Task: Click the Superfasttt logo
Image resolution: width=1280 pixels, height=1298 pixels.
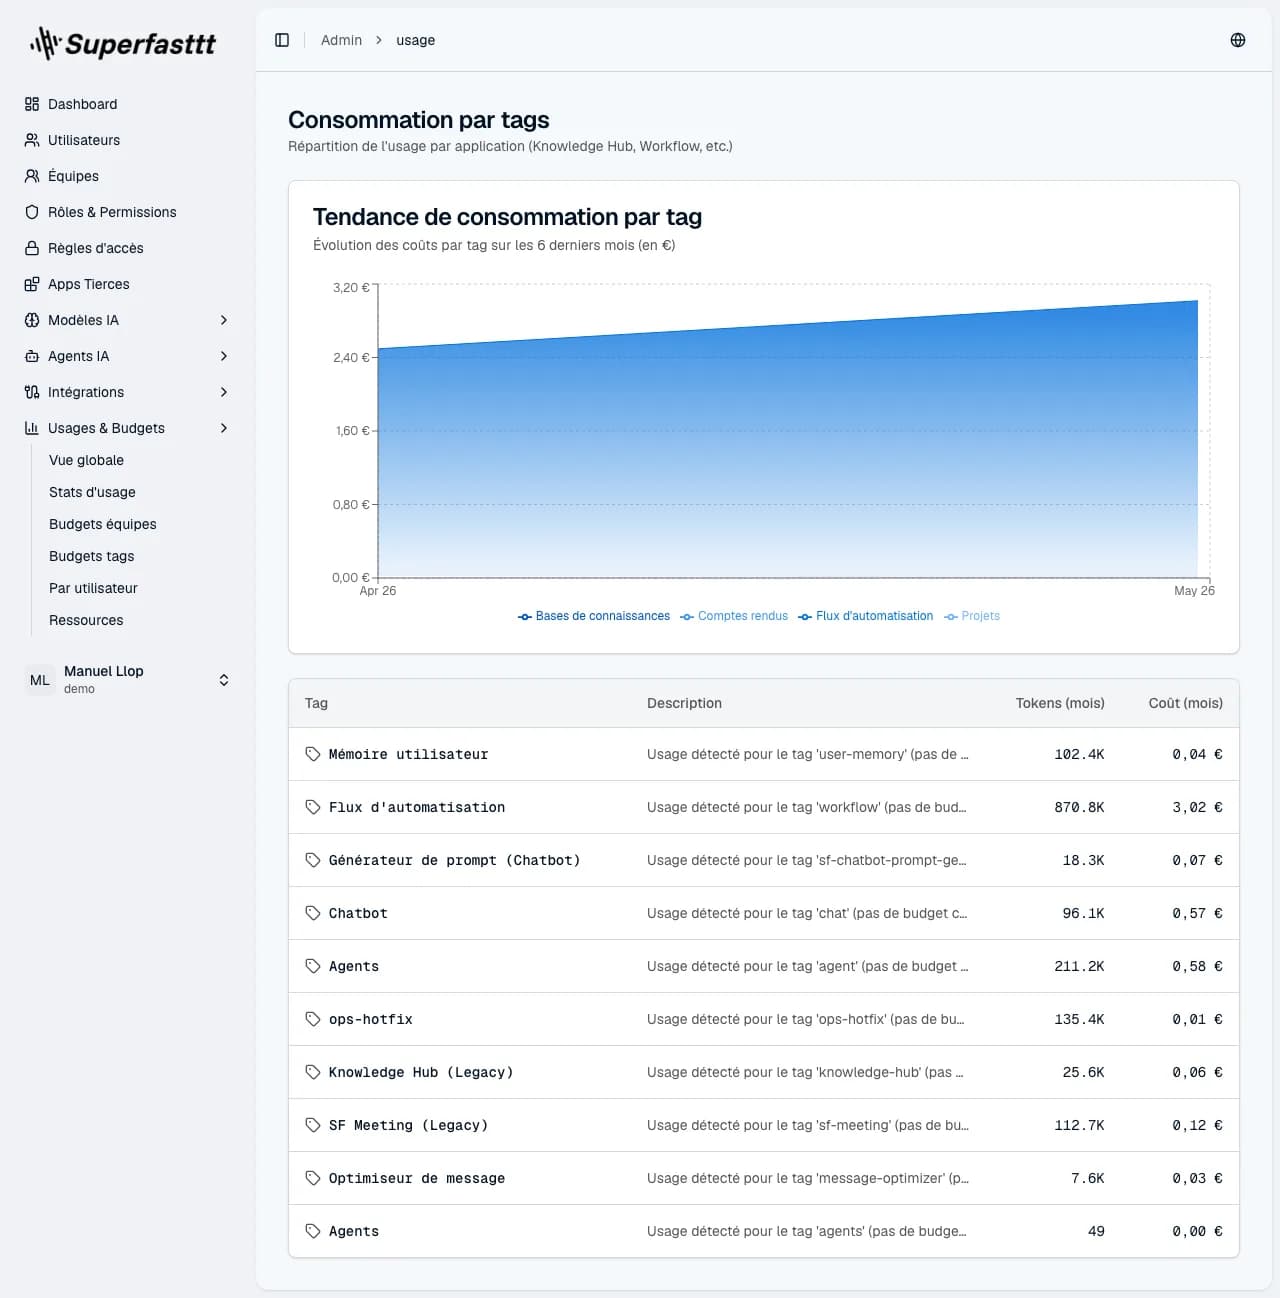Action: click(123, 43)
